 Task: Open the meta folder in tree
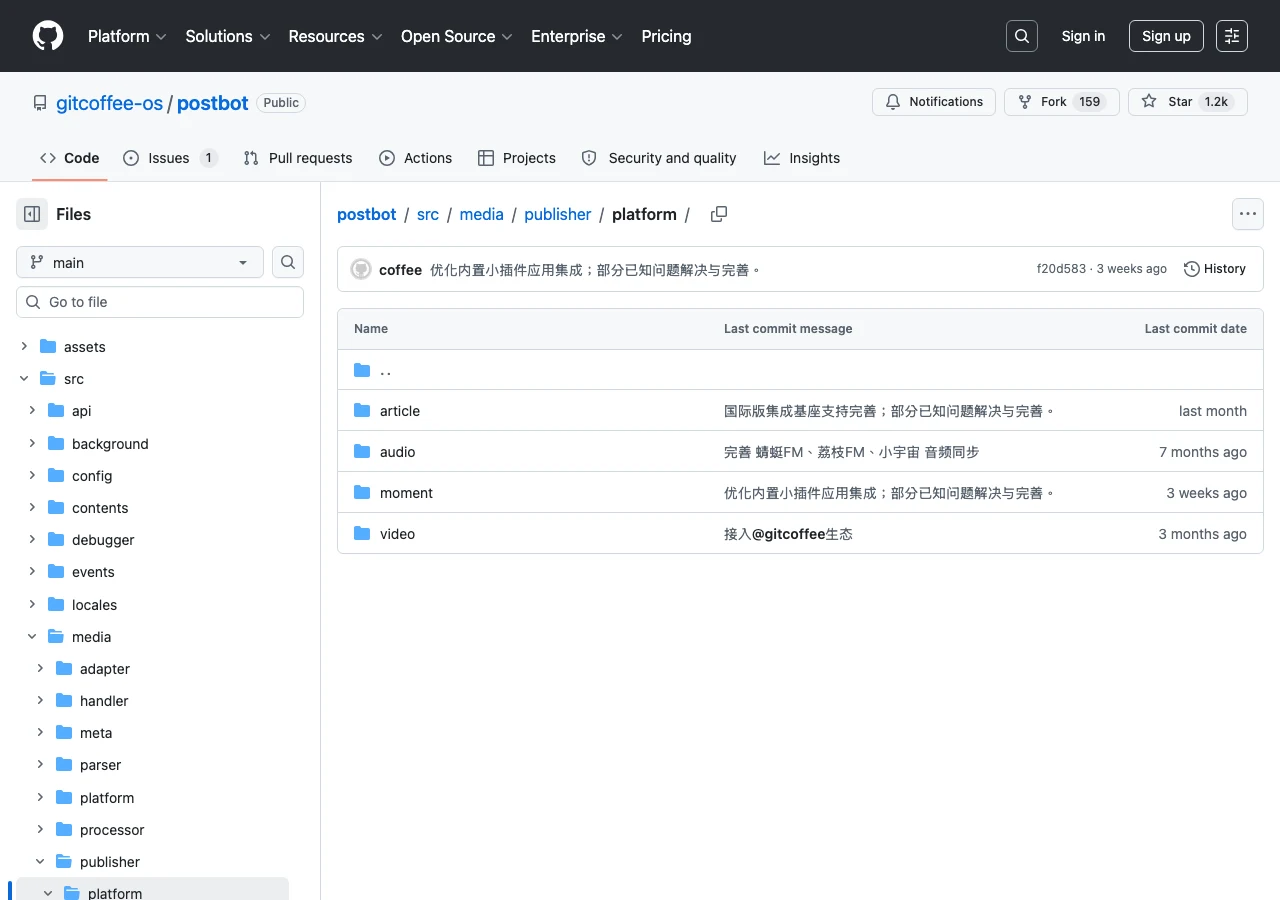tap(96, 733)
